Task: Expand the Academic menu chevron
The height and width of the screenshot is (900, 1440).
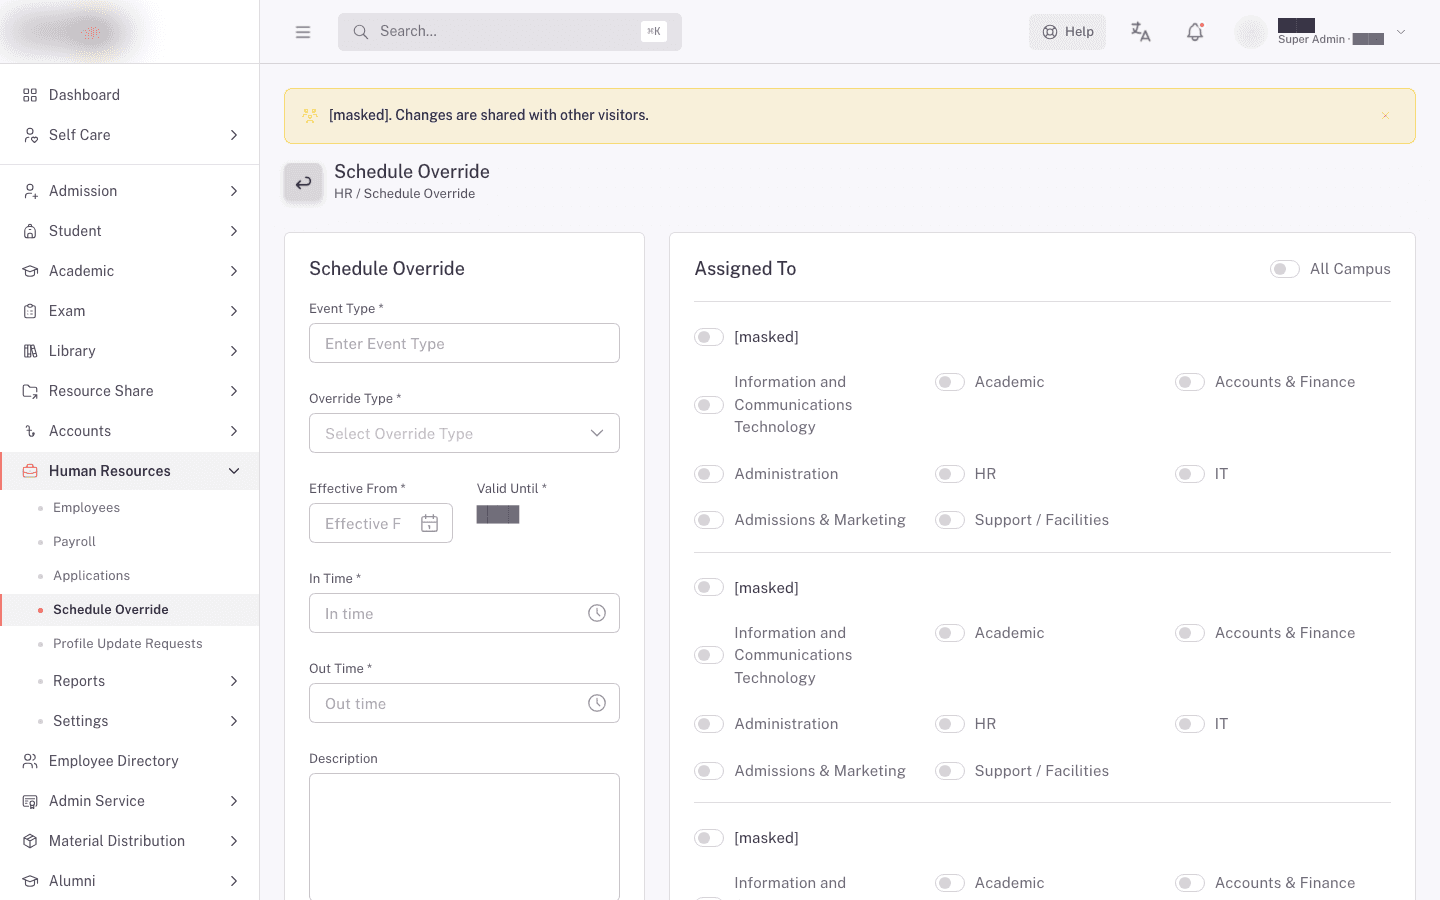Action: 234,271
